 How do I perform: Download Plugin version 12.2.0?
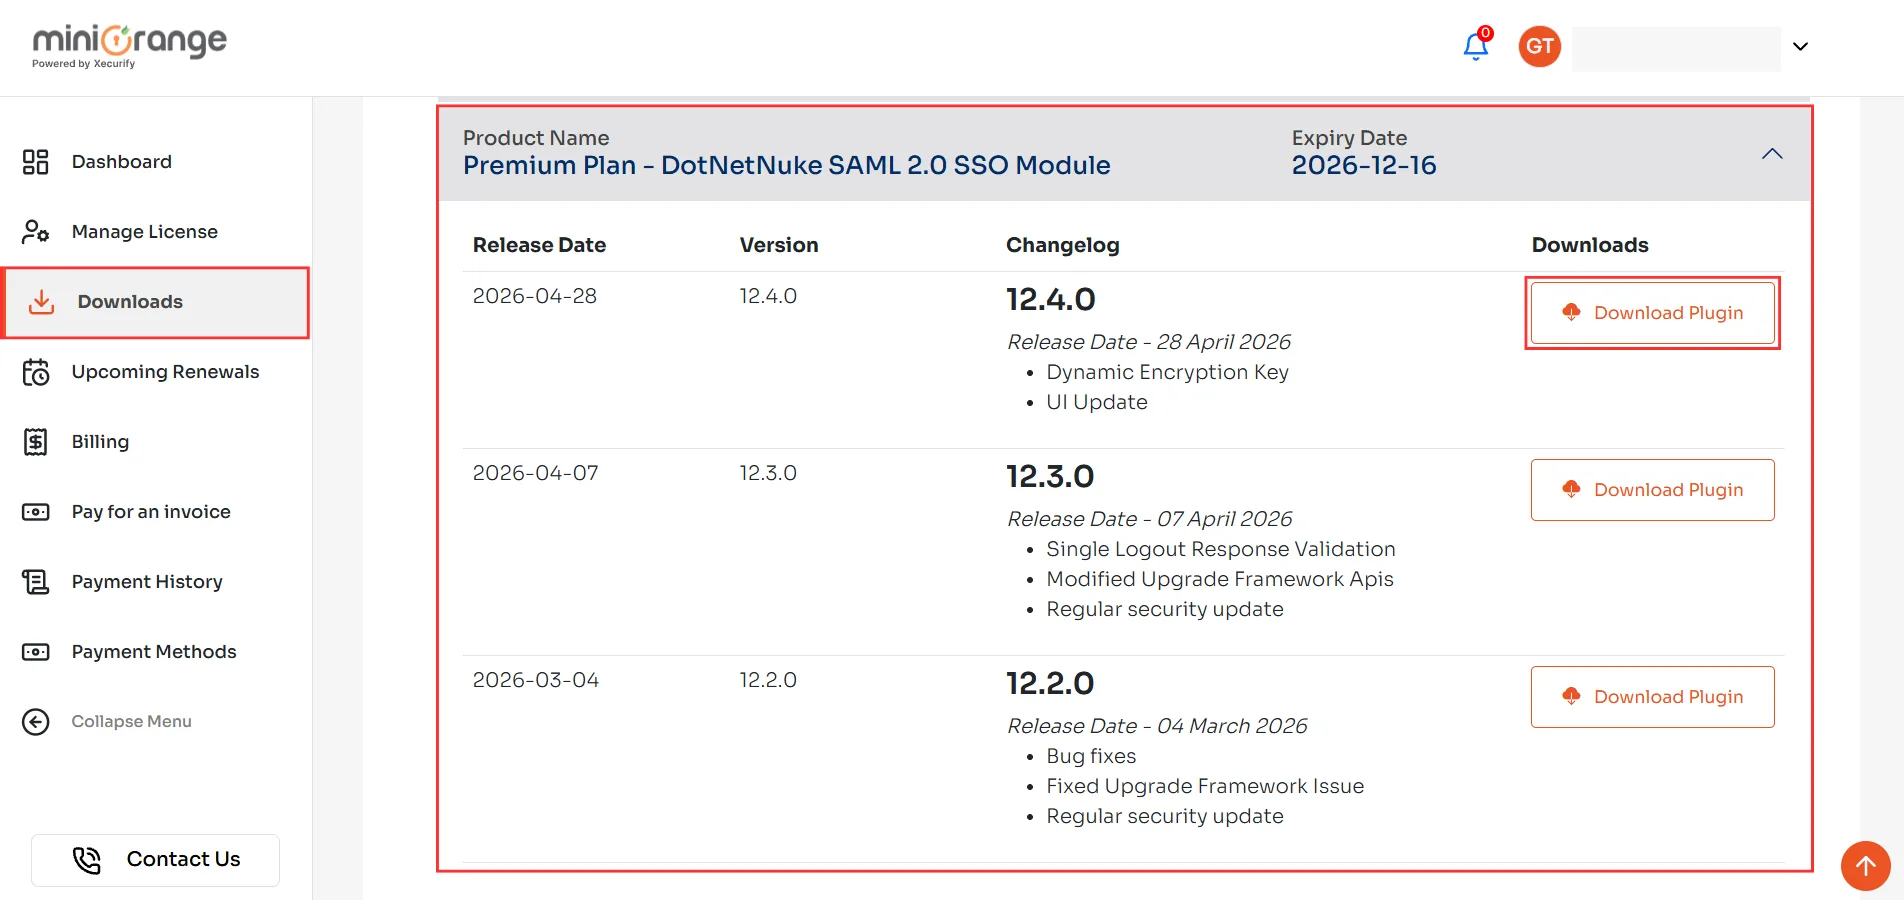point(1653,697)
